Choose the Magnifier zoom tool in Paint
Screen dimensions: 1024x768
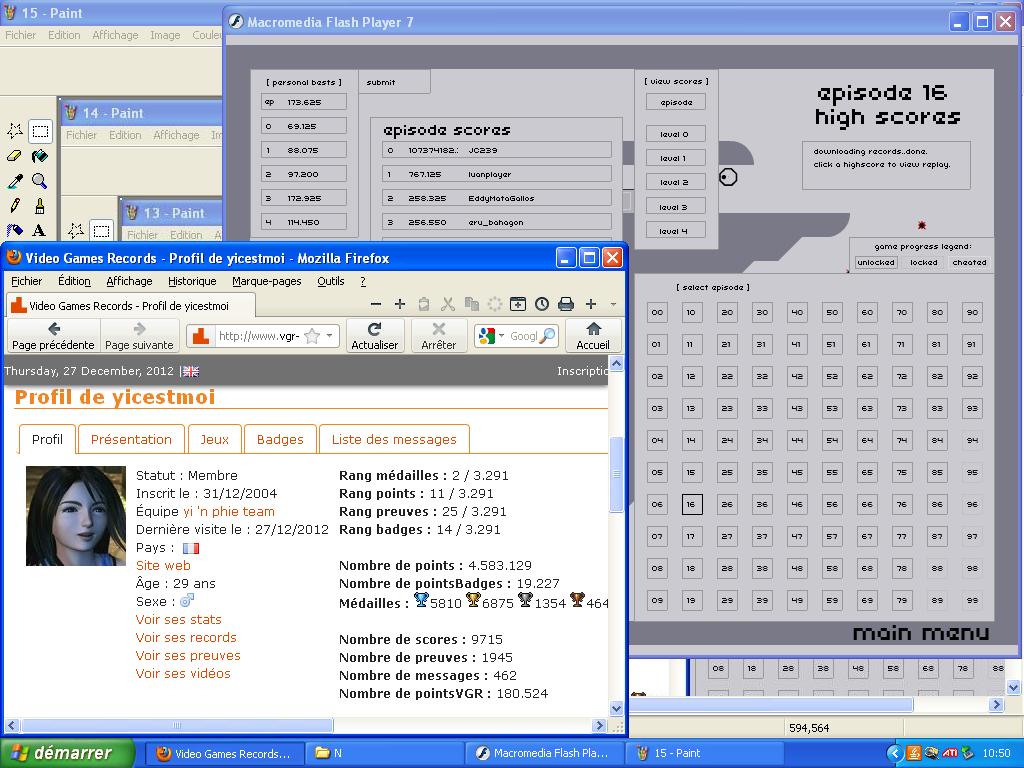click(39, 181)
